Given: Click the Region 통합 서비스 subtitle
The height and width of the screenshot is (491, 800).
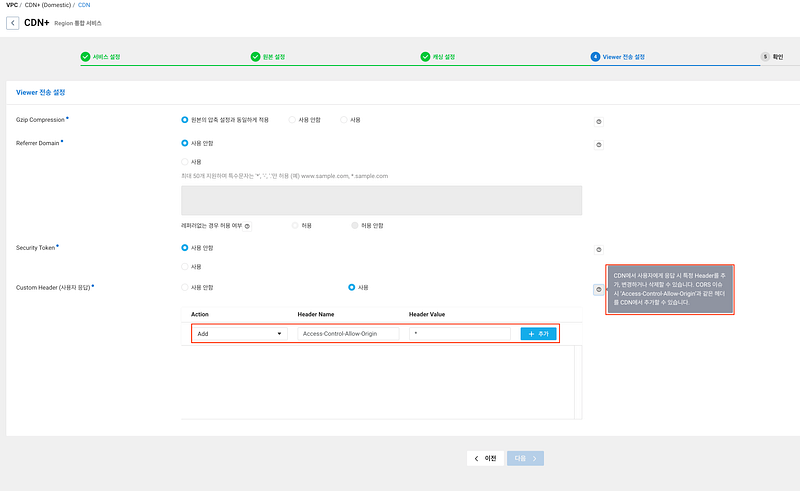Looking at the screenshot, I should [x=78, y=23].
